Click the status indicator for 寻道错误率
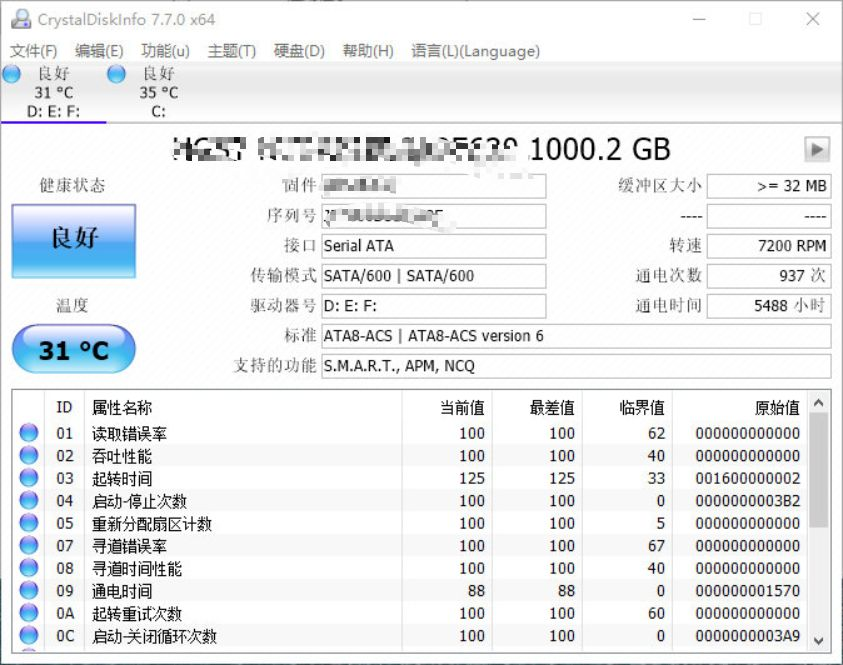 click(x=28, y=546)
